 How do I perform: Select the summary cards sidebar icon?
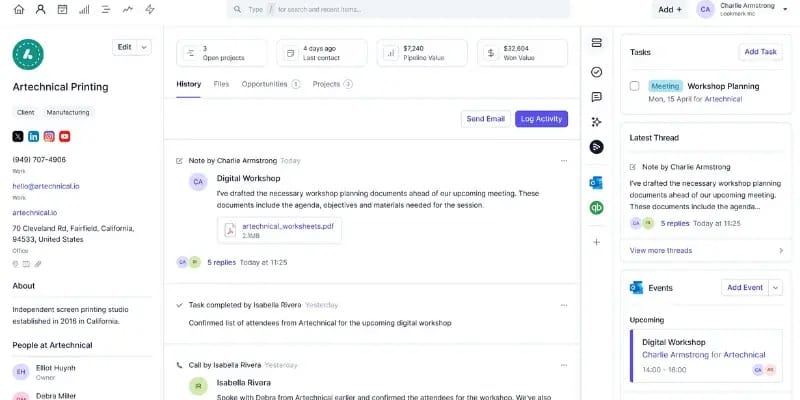coord(596,43)
